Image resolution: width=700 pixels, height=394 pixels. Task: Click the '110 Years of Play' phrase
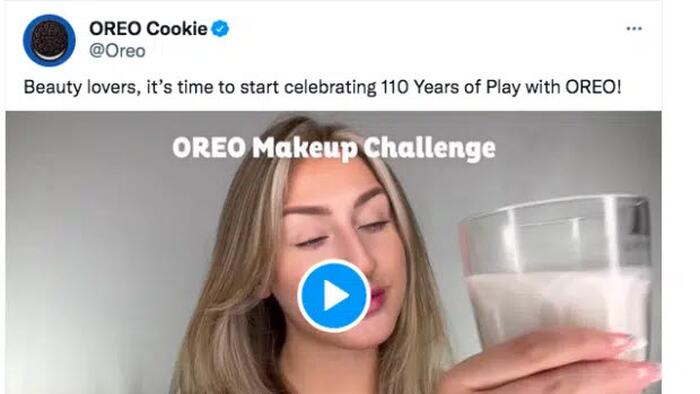pos(450,87)
